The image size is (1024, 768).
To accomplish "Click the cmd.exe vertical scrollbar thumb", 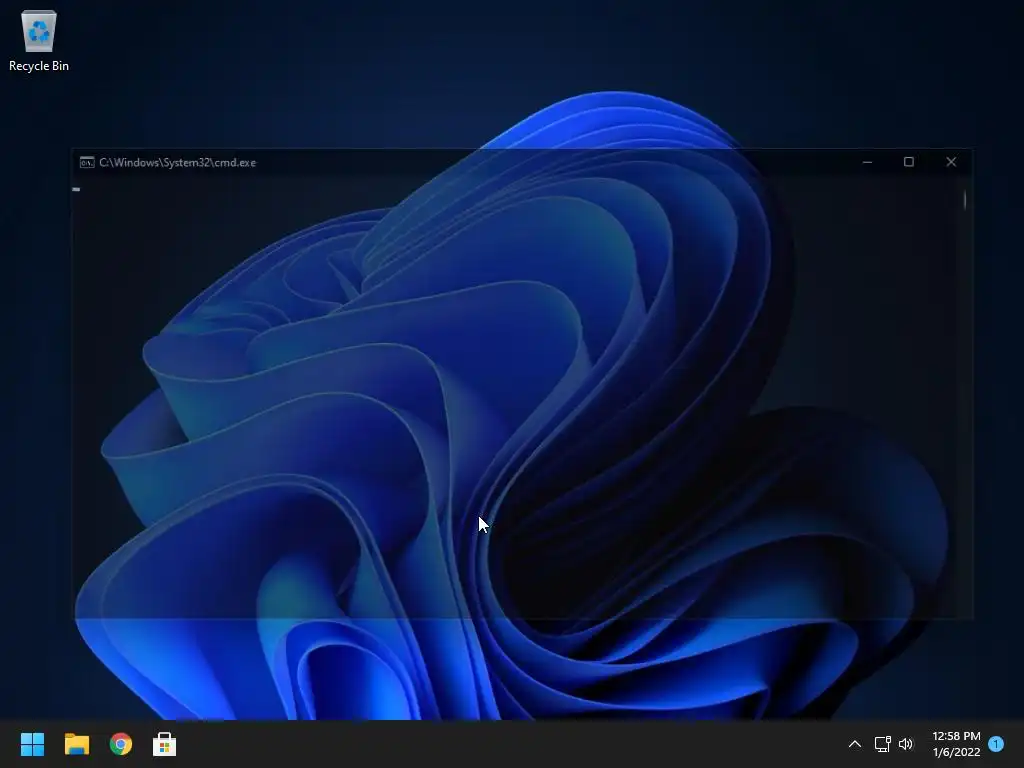I will click(965, 200).
